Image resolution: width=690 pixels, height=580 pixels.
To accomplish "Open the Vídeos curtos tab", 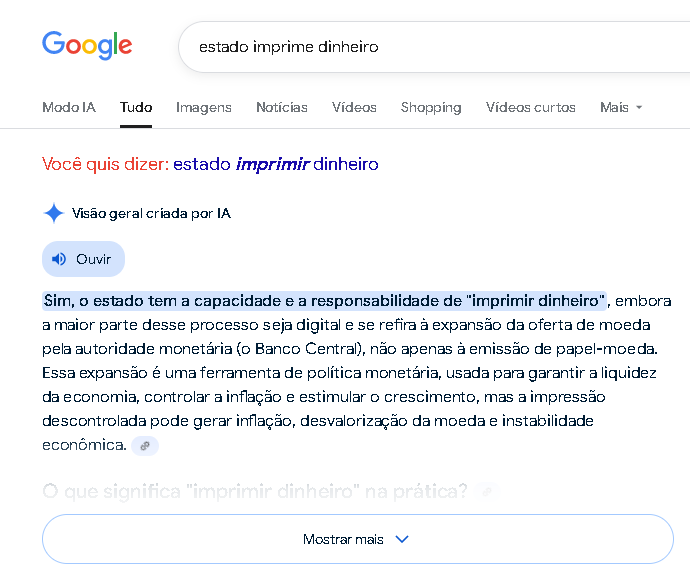I will point(531,107).
